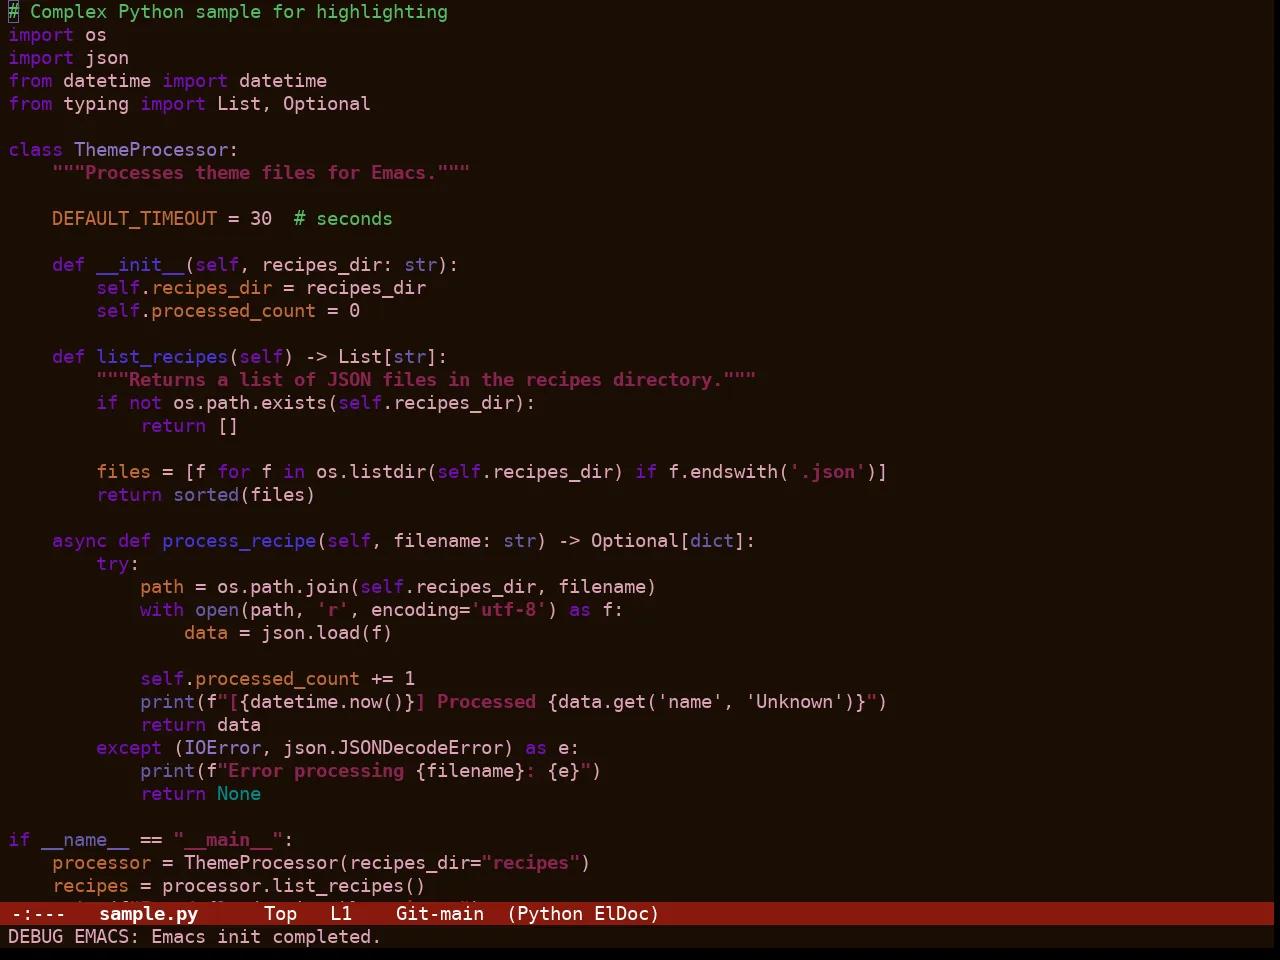
Task: Click the comment 'Complex Python sample for highlighting'
Action: (239, 12)
